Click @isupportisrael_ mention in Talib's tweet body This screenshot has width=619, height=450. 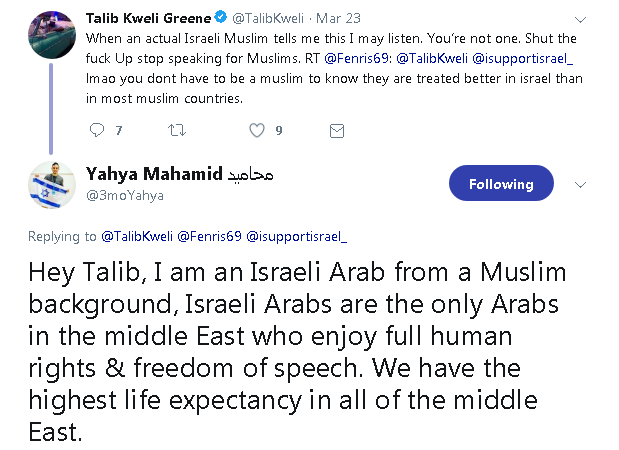[x=508, y=57]
